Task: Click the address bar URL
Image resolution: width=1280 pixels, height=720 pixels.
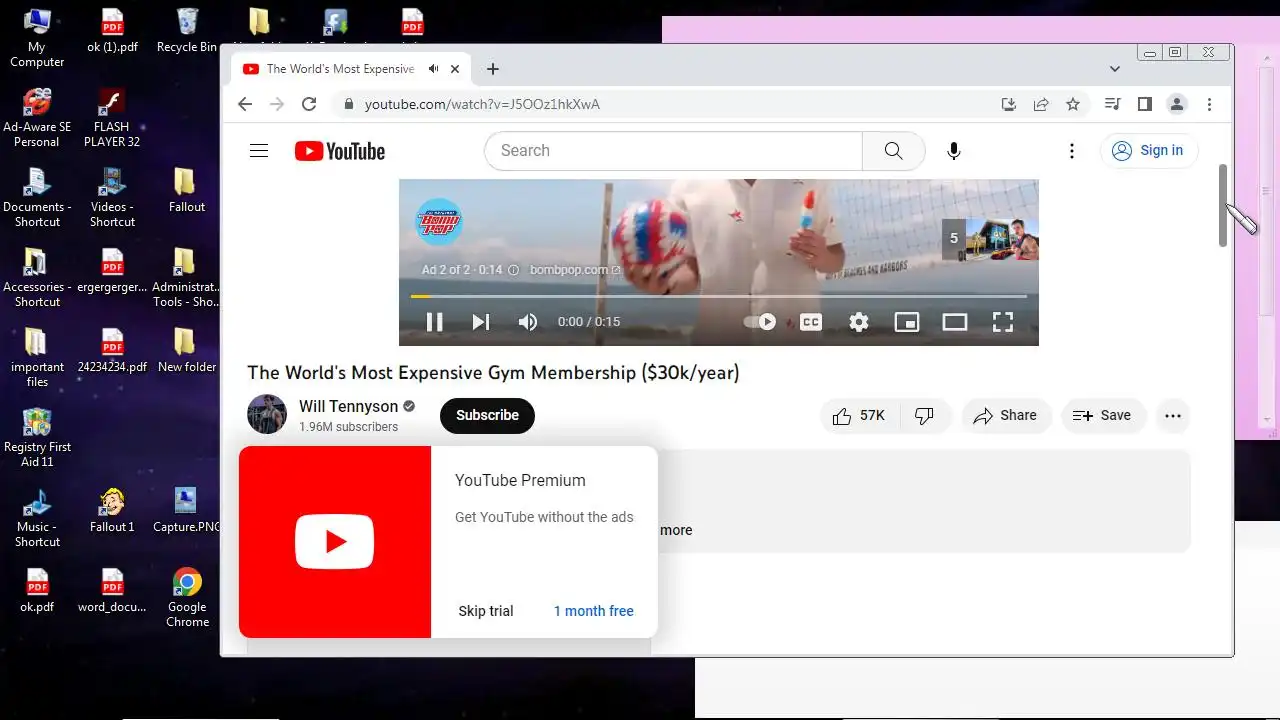Action: tap(482, 104)
